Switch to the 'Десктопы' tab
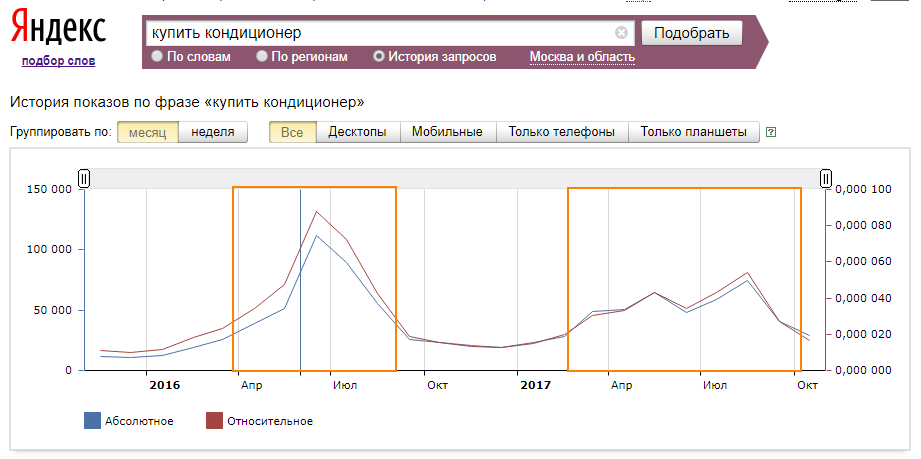921x459 pixels. click(358, 132)
